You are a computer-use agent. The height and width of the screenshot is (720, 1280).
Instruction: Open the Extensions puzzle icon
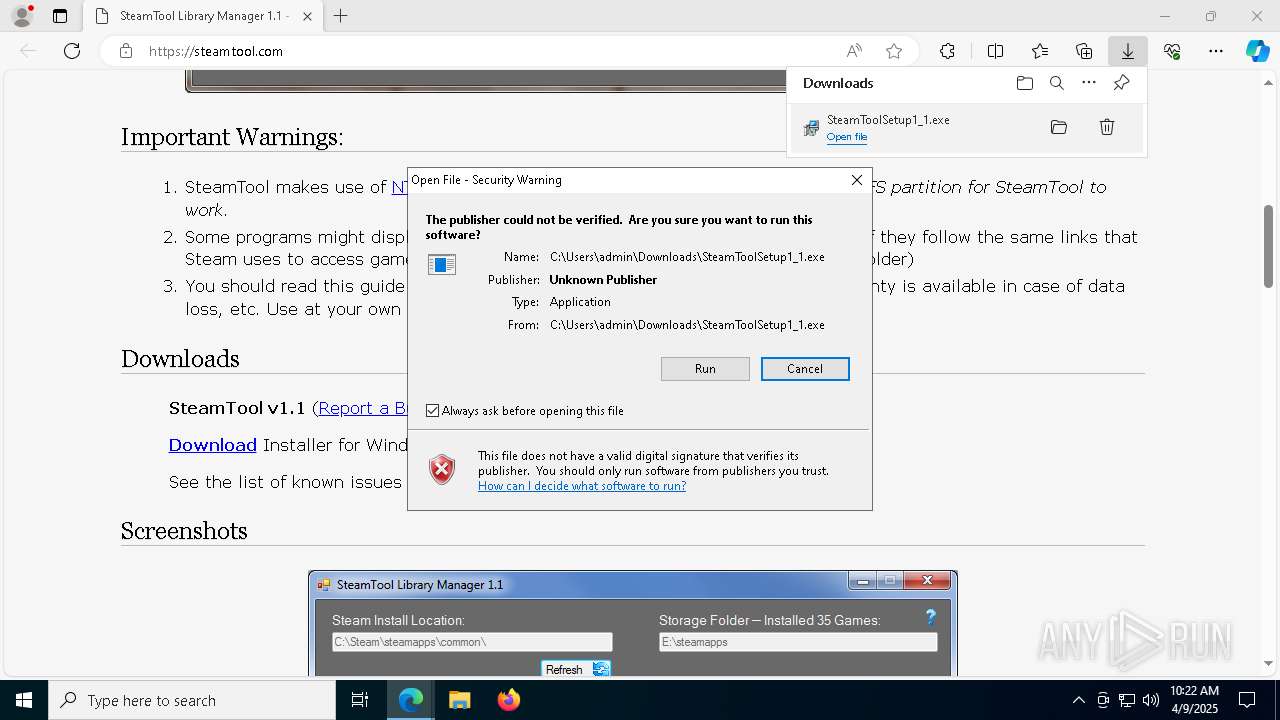947,51
